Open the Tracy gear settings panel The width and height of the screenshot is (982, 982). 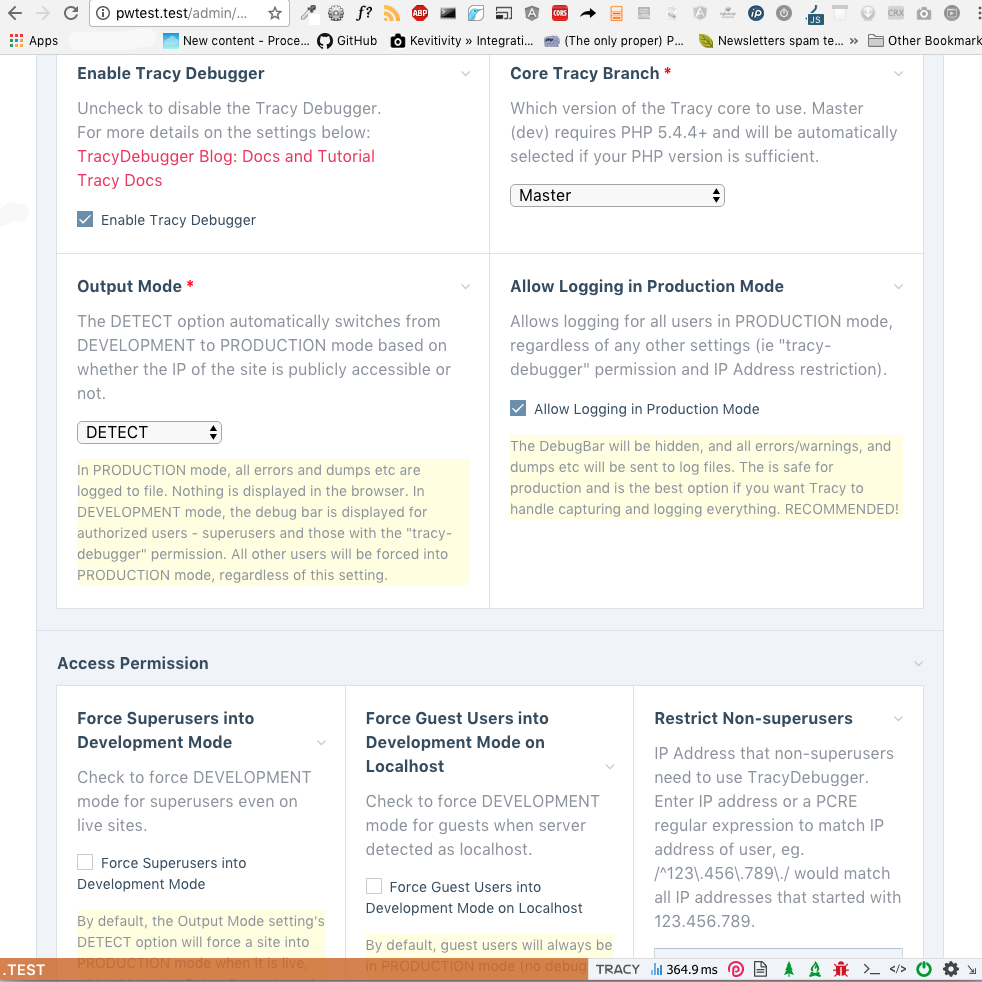[951, 969]
